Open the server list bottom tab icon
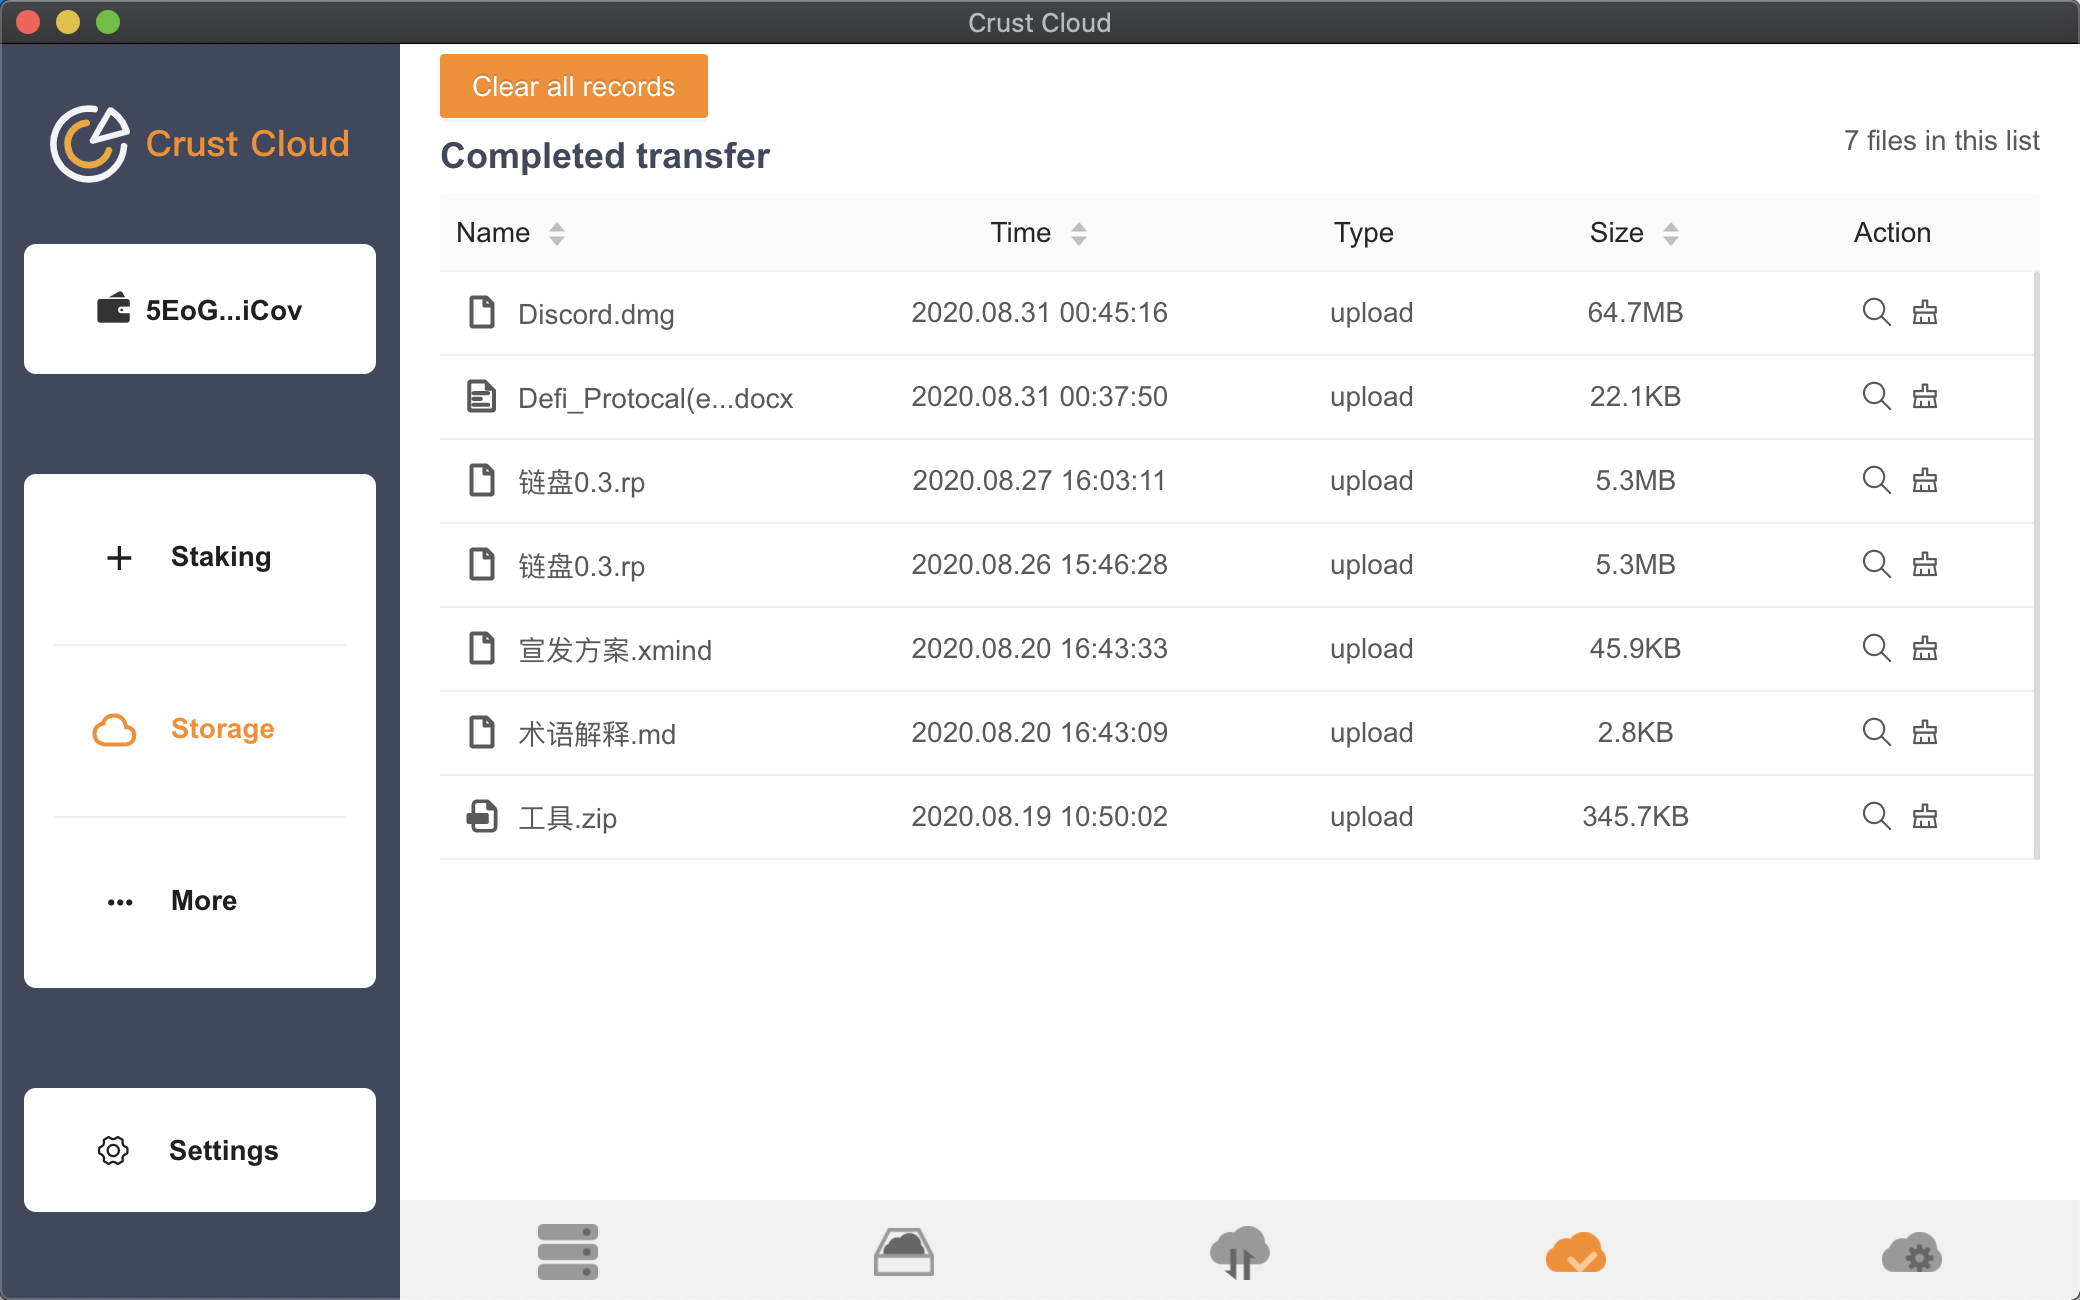The image size is (2080, 1300). [567, 1251]
